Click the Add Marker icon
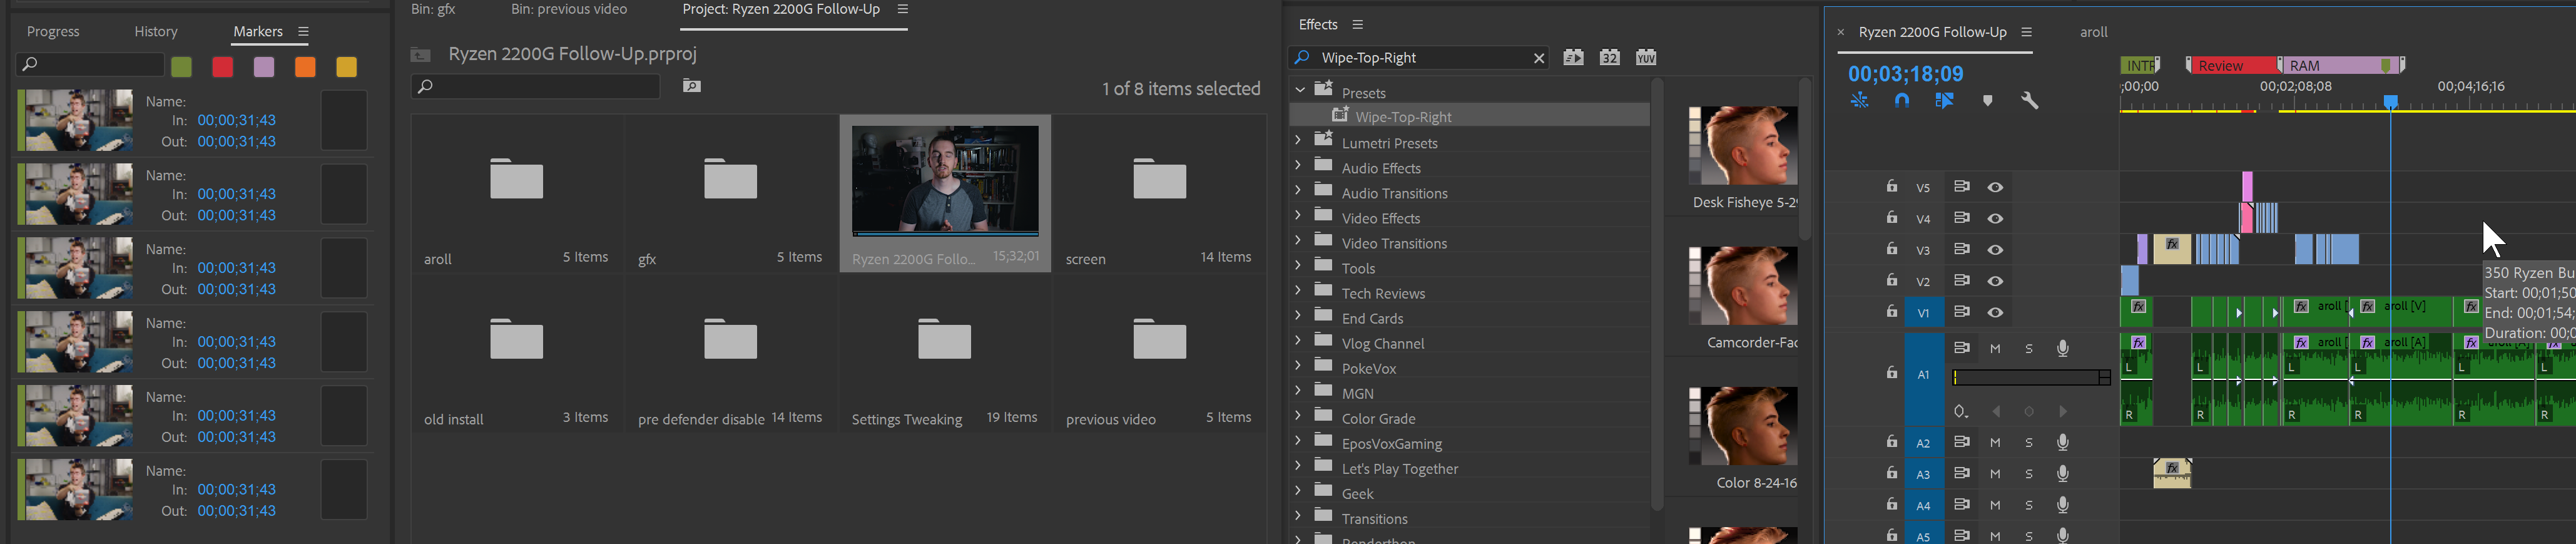Screen dimensions: 2576x544 point(1987,101)
